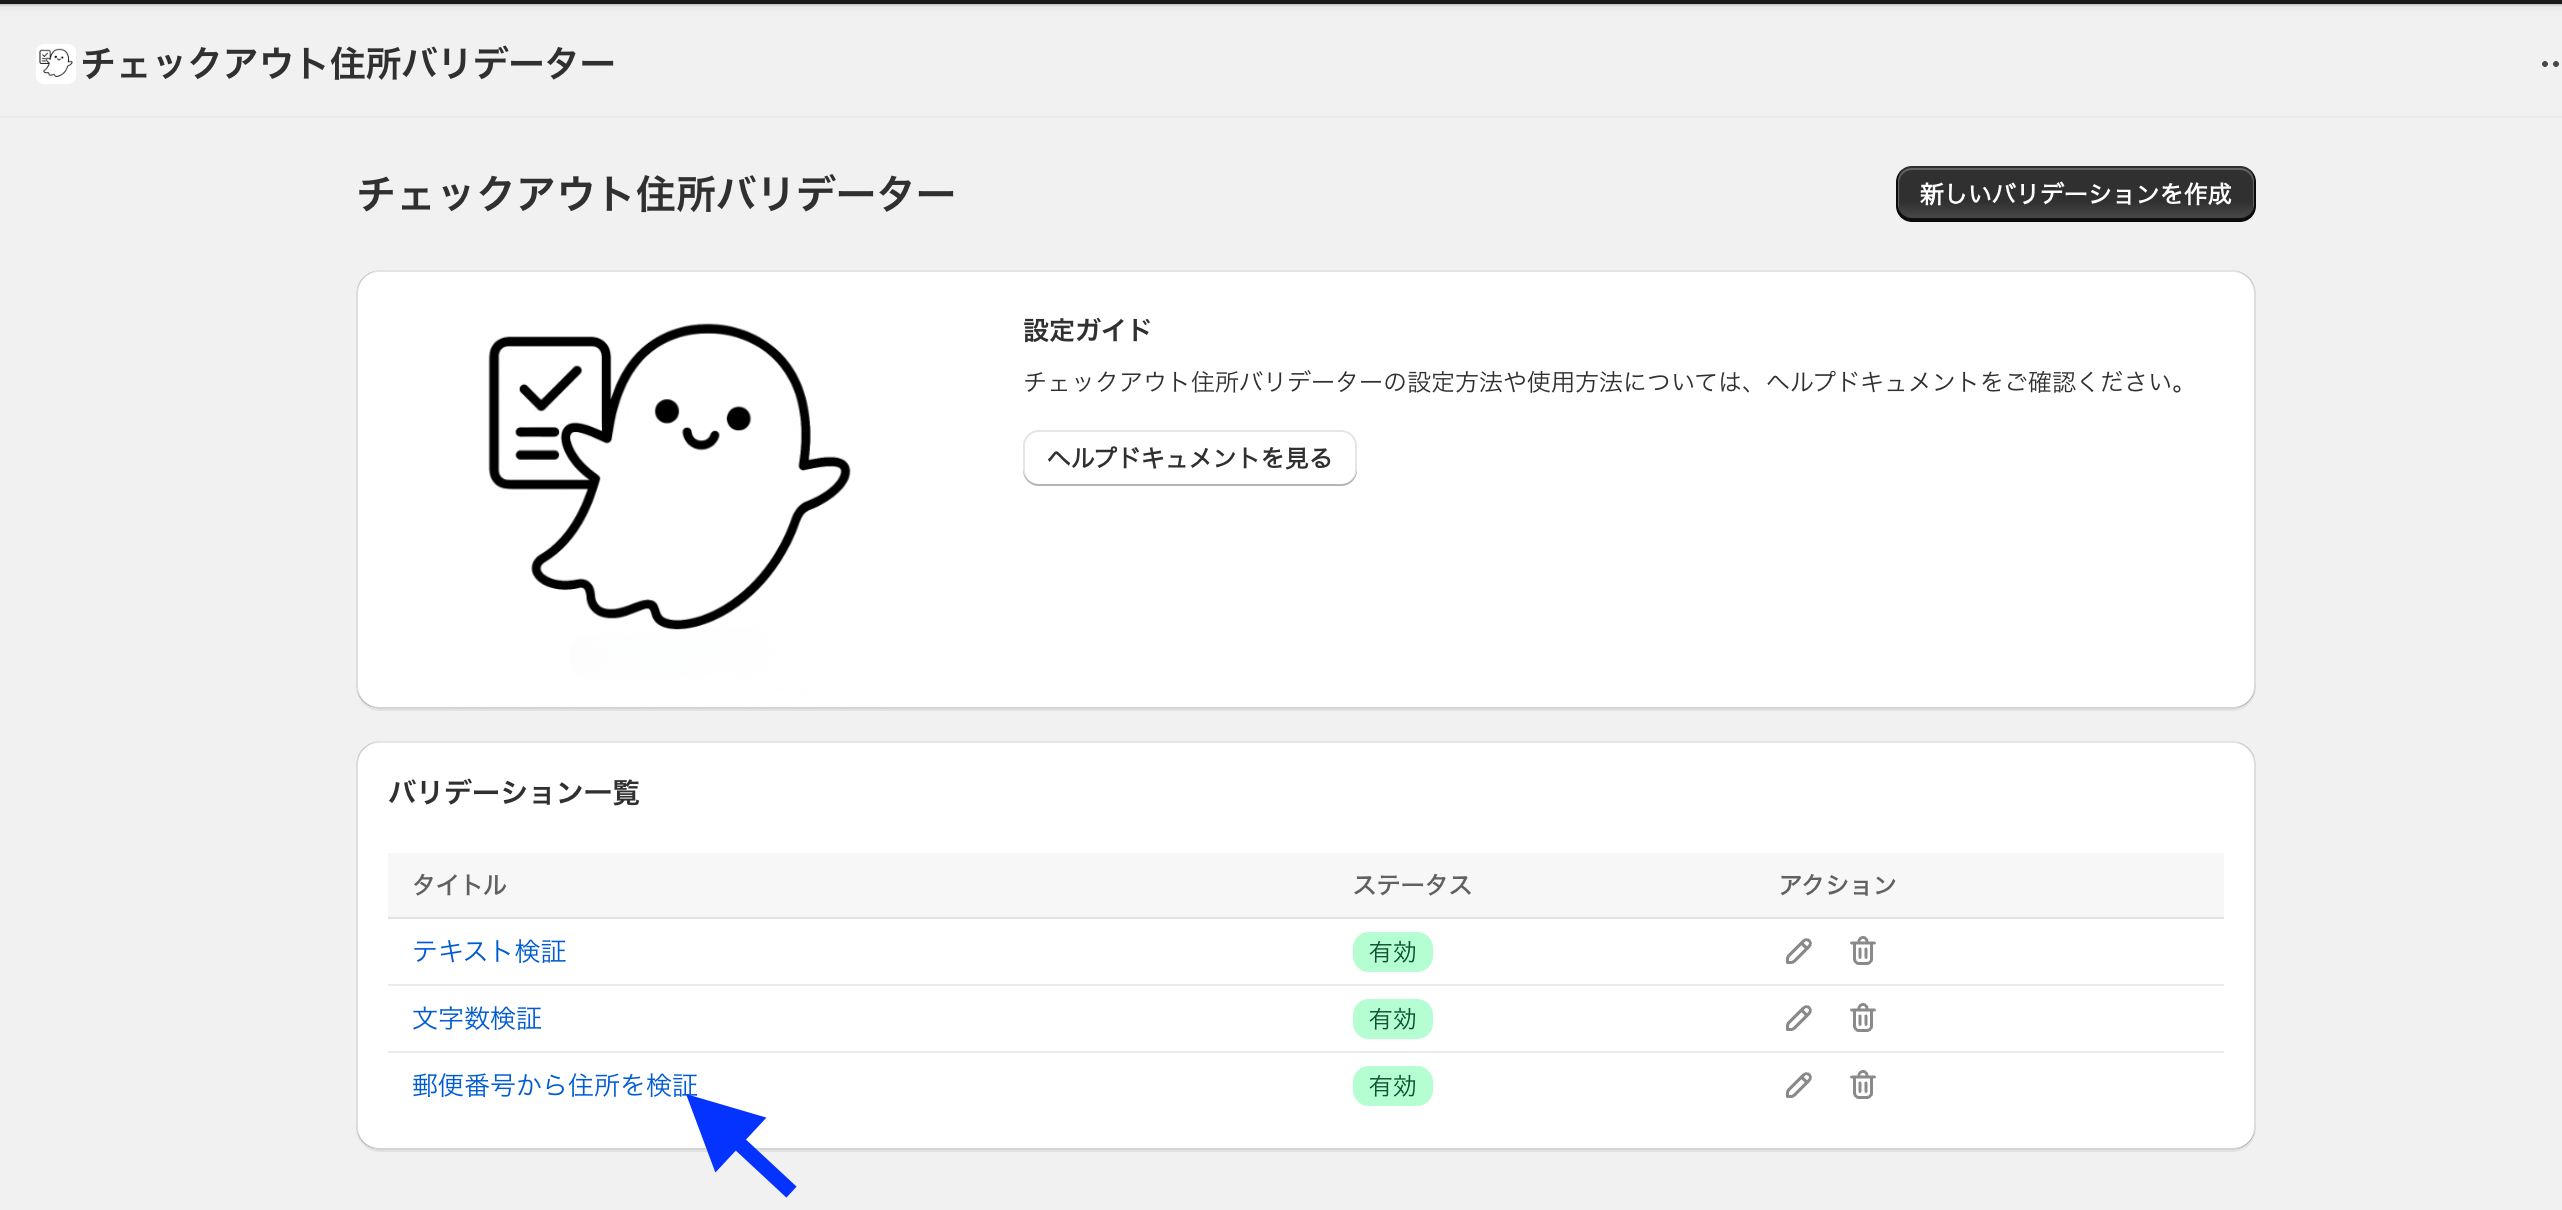Screen dimensions: 2562x1210
Task: Delete 郵便番号から住所を検証 with trash icon
Action: tap(1862, 1085)
